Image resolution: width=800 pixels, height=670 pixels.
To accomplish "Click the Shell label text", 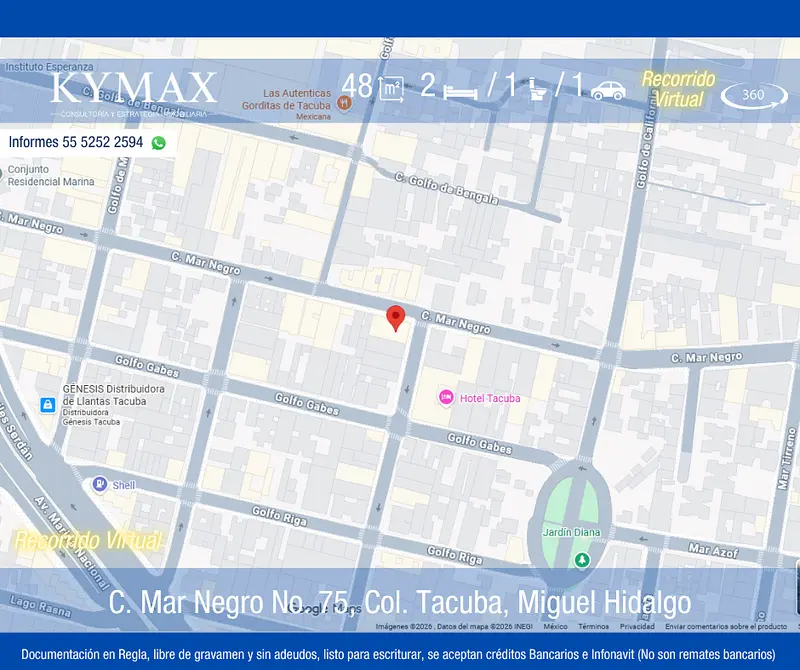I will (x=123, y=485).
